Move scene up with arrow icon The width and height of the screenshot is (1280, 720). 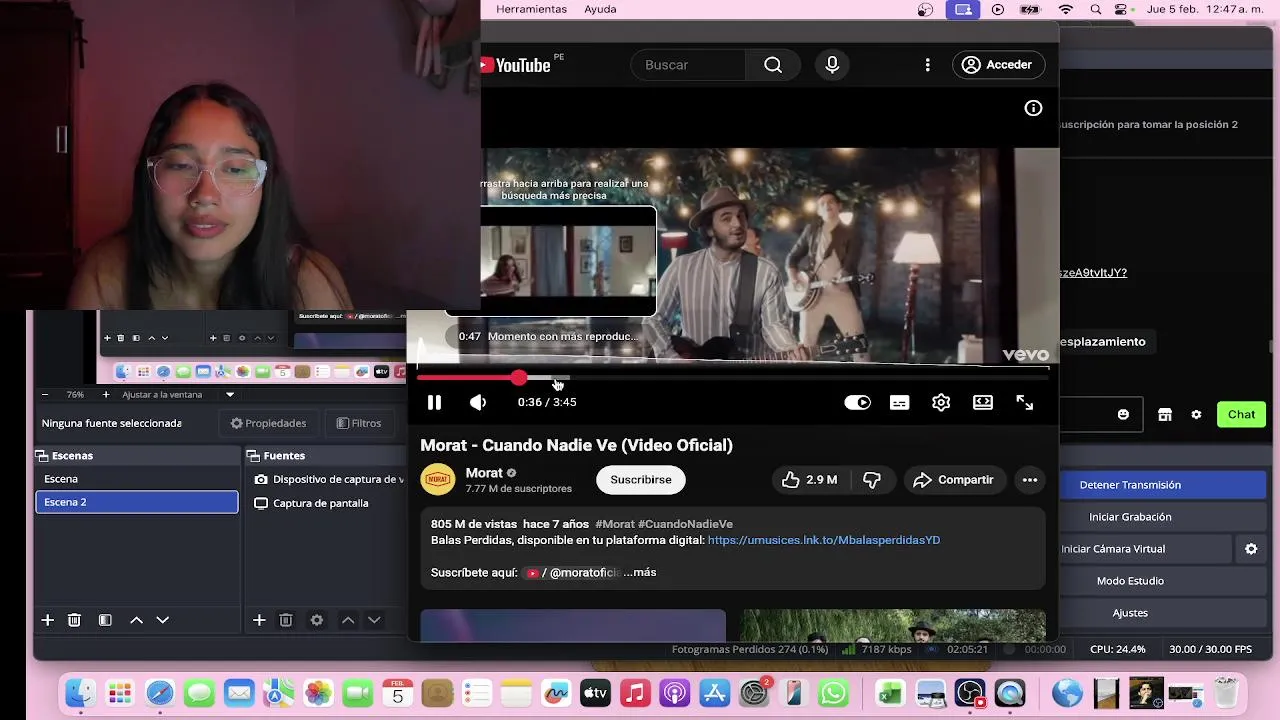[137, 620]
